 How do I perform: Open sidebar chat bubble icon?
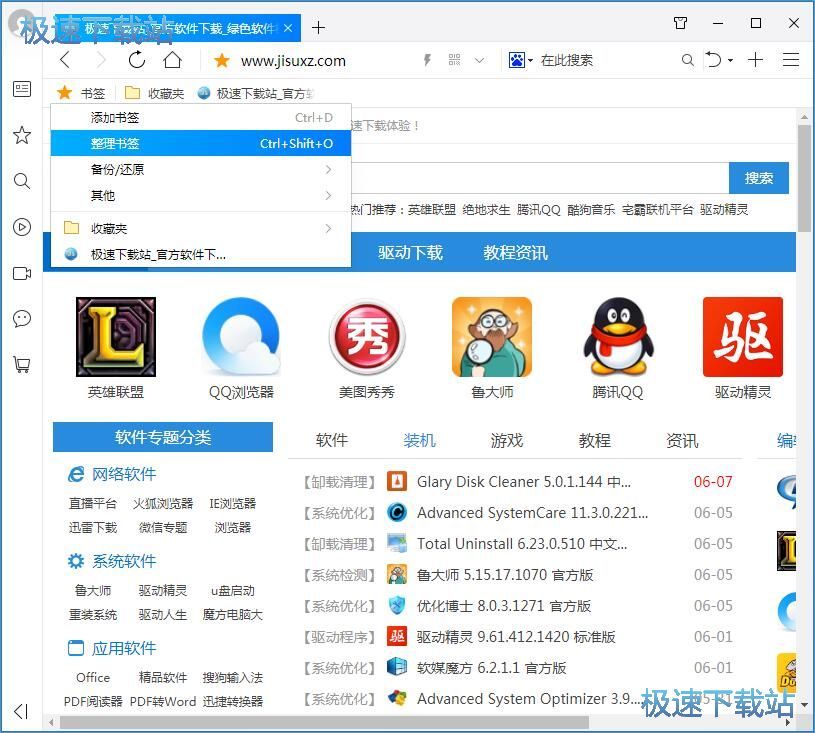pyautogui.click(x=22, y=319)
